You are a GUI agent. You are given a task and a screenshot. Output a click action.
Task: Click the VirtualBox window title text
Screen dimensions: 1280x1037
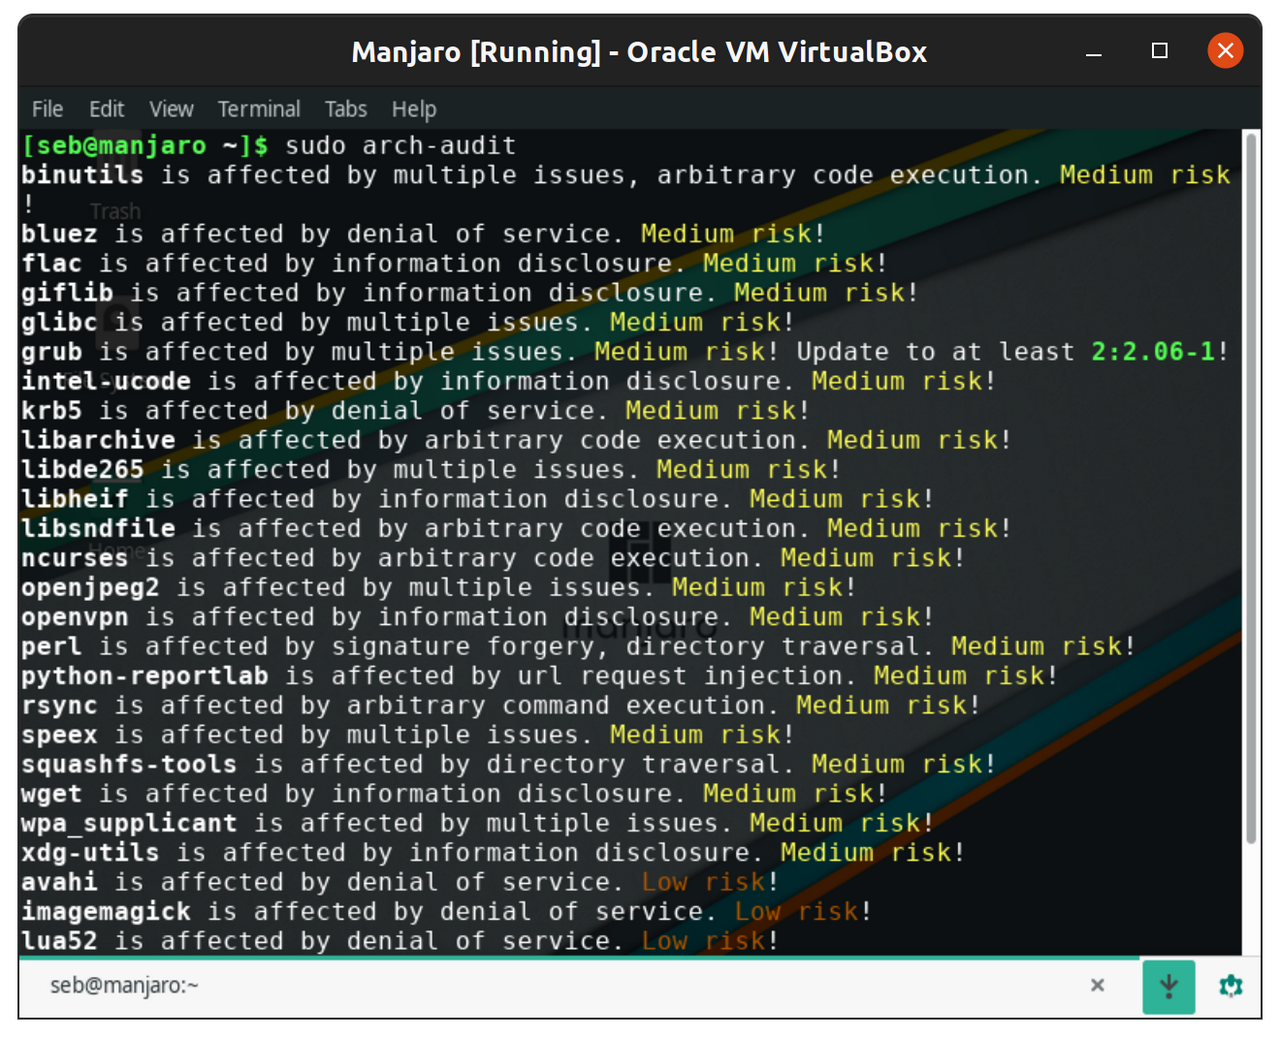click(x=639, y=52)
